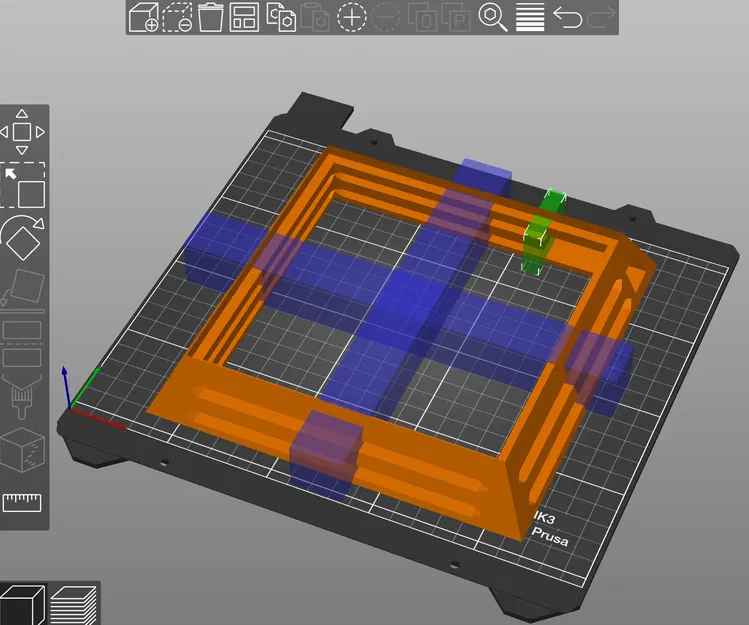Click the Copy icon
This screenshot has width=749, height=625.
[x=281, y=17]
